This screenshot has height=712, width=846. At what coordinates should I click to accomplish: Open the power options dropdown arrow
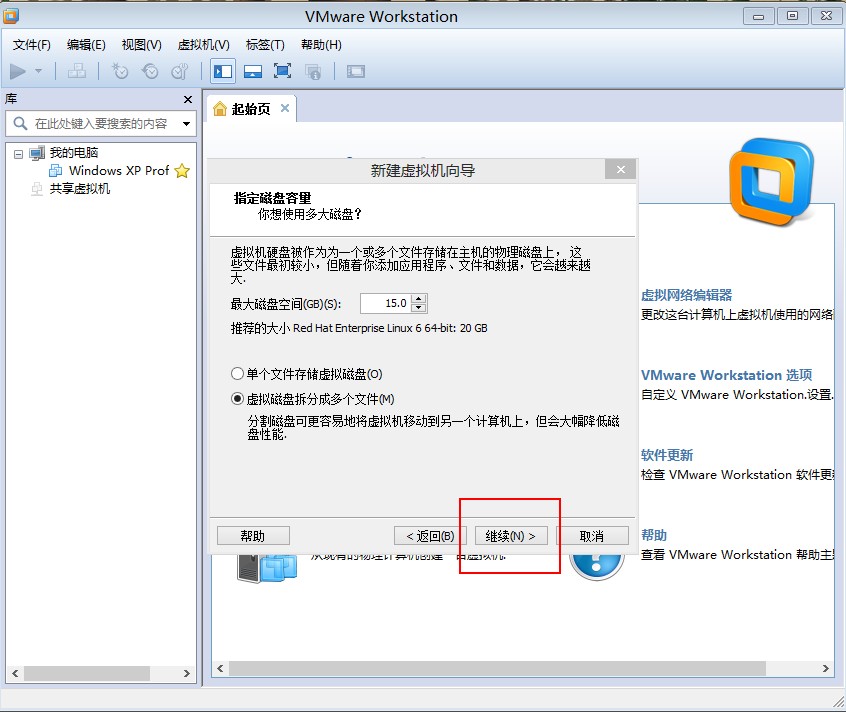[x=38, y=71]
